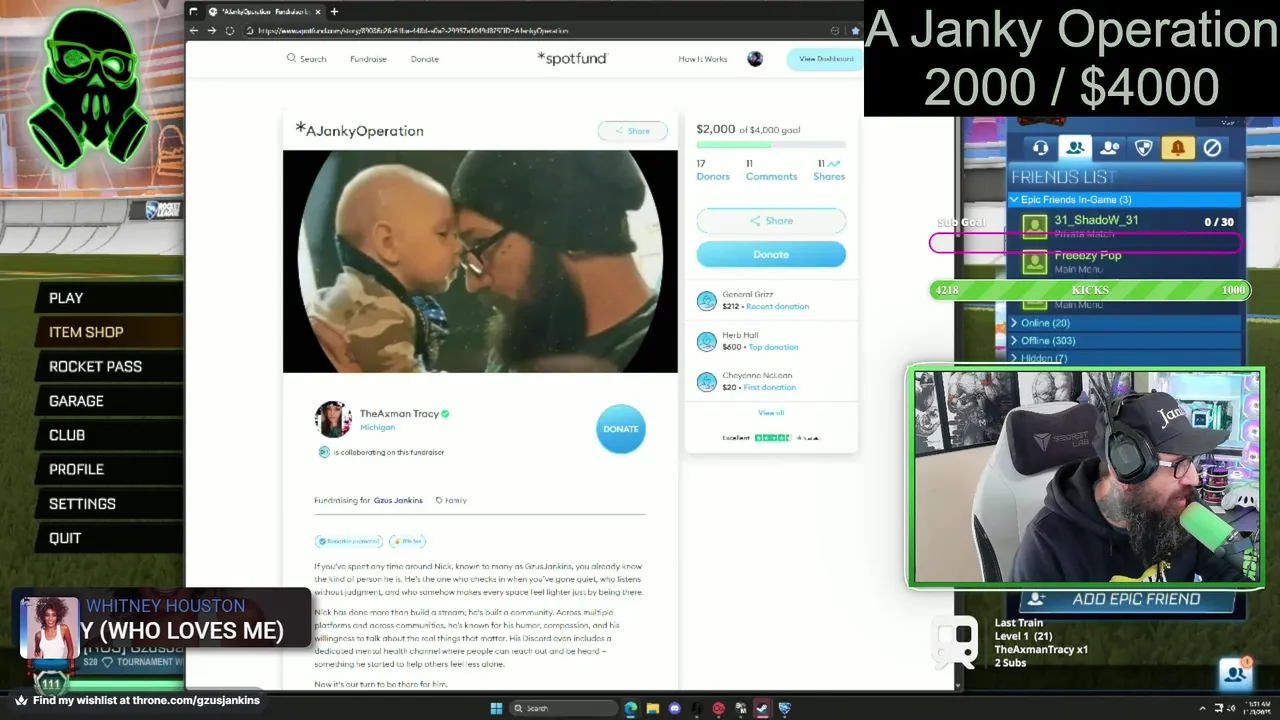
Task: Select the Friends List tab icon
Action: tap(1075, 148)
